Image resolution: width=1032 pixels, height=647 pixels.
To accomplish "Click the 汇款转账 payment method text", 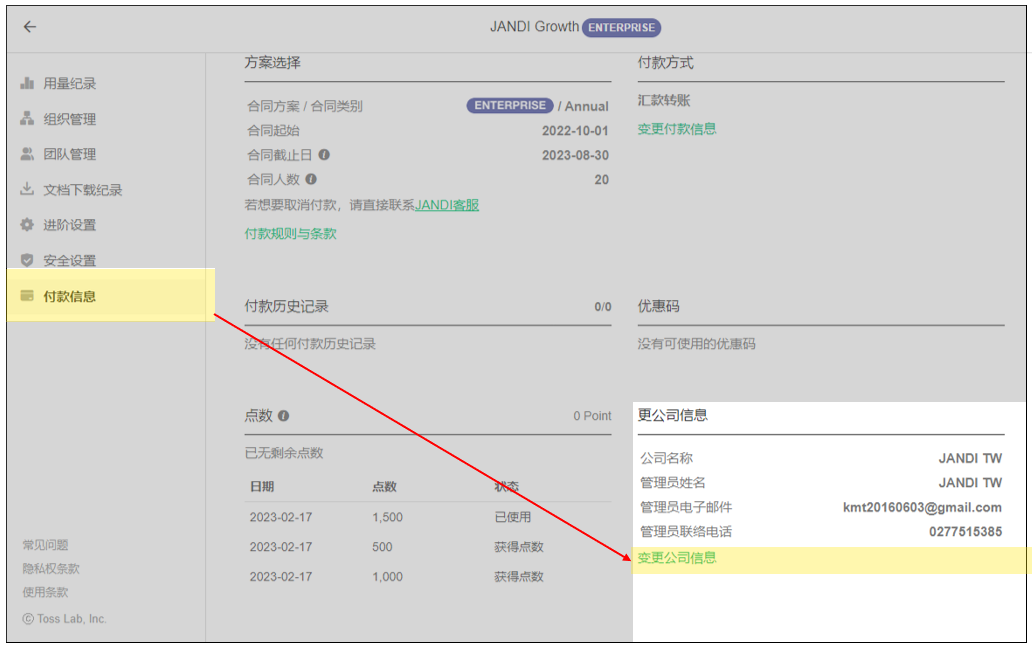I will (x=663, y=100).
